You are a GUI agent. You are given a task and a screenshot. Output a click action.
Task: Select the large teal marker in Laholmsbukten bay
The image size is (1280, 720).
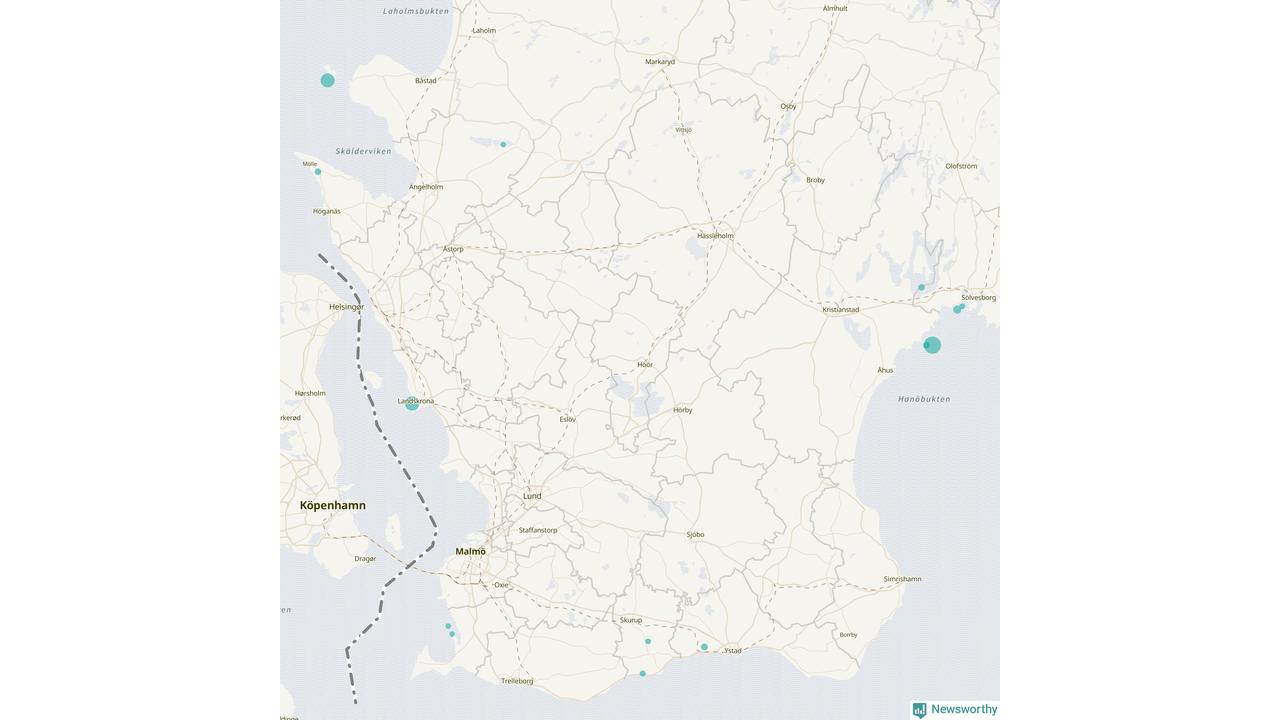point(327,80)
